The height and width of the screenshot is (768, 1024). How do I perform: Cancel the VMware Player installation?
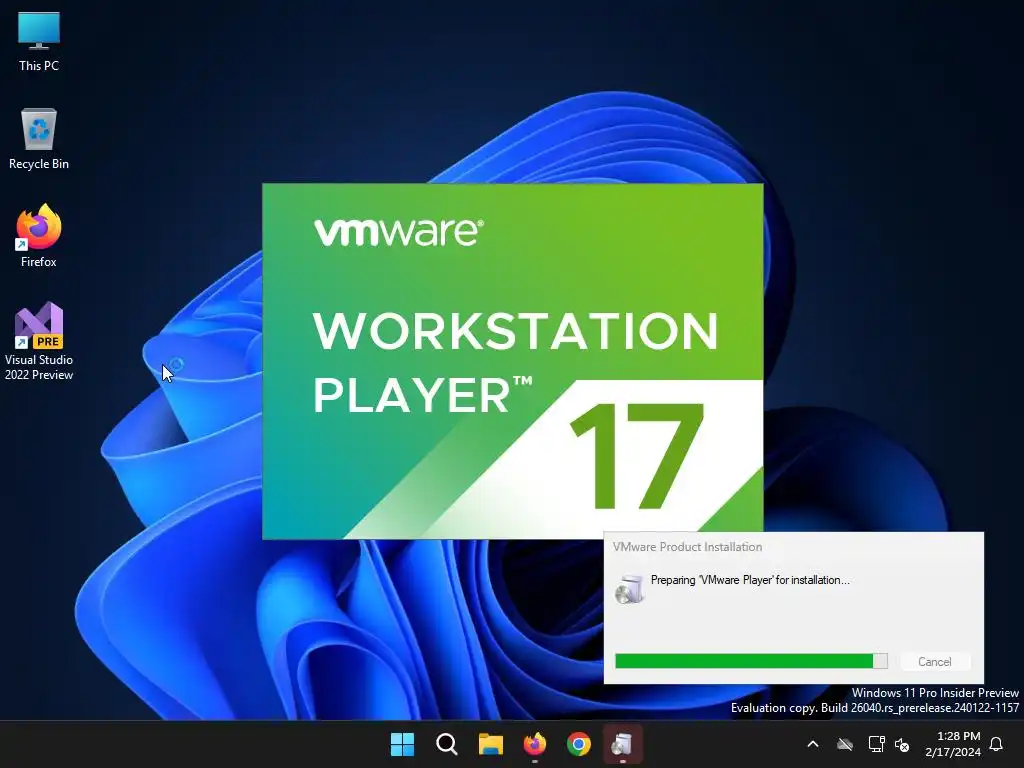[x=935, y=662]
